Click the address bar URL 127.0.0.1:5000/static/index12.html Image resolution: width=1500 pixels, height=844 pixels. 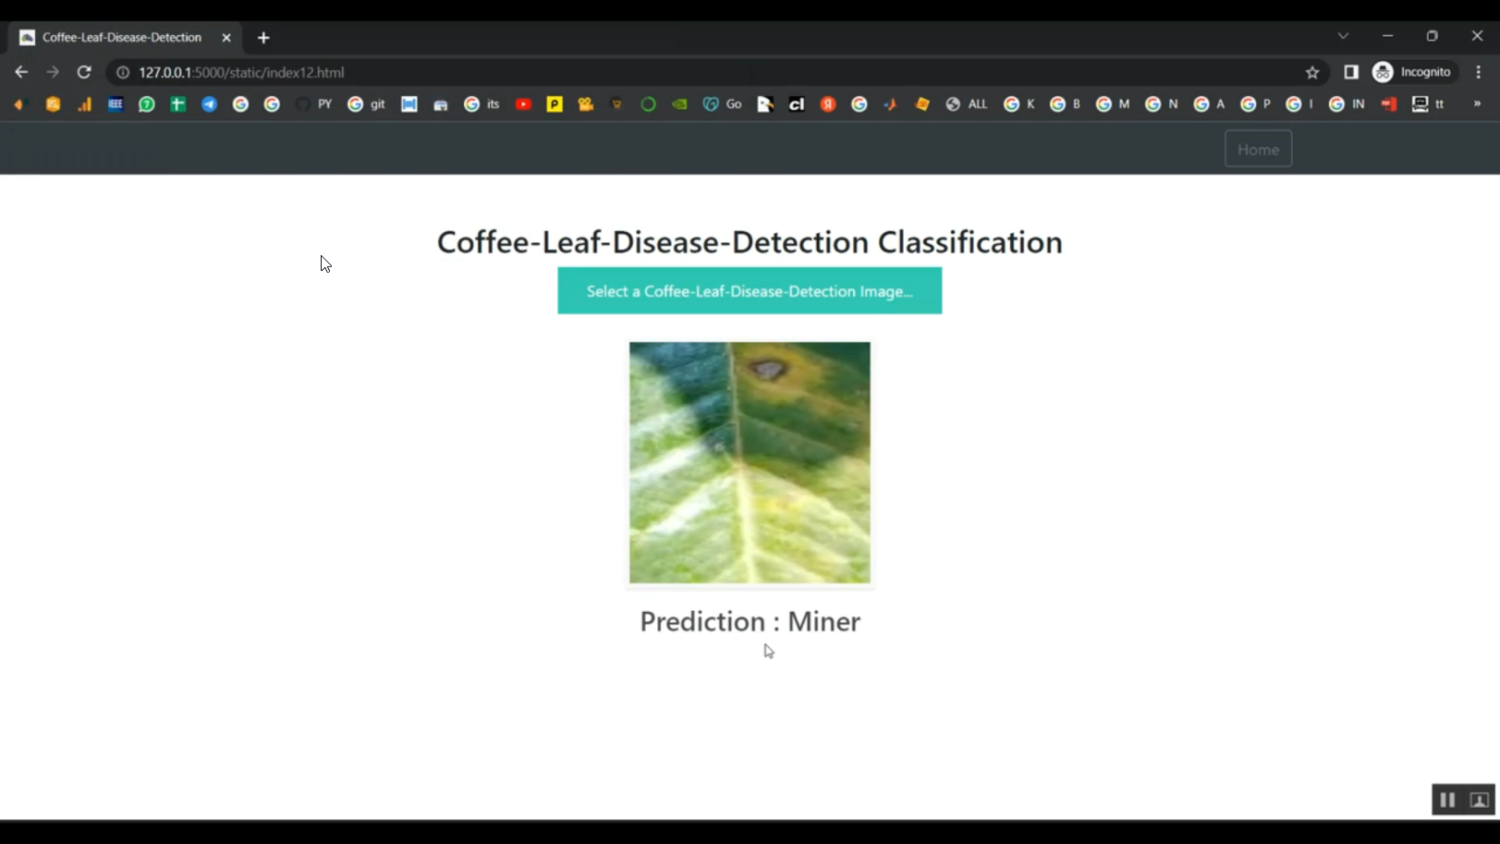pyautogui.click(x=241, y=72)
